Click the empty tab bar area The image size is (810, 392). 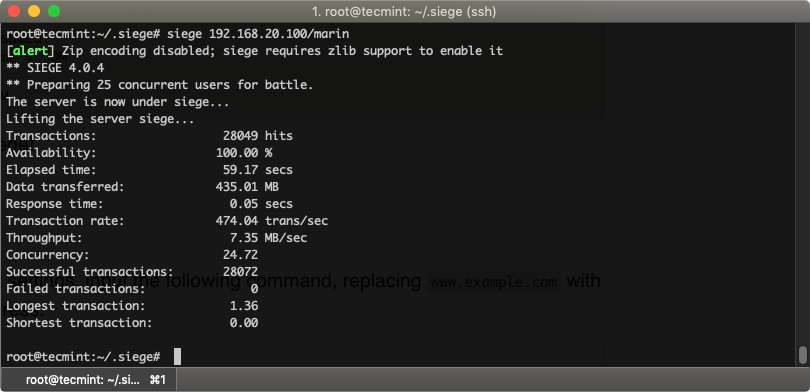tap(493, 380)
